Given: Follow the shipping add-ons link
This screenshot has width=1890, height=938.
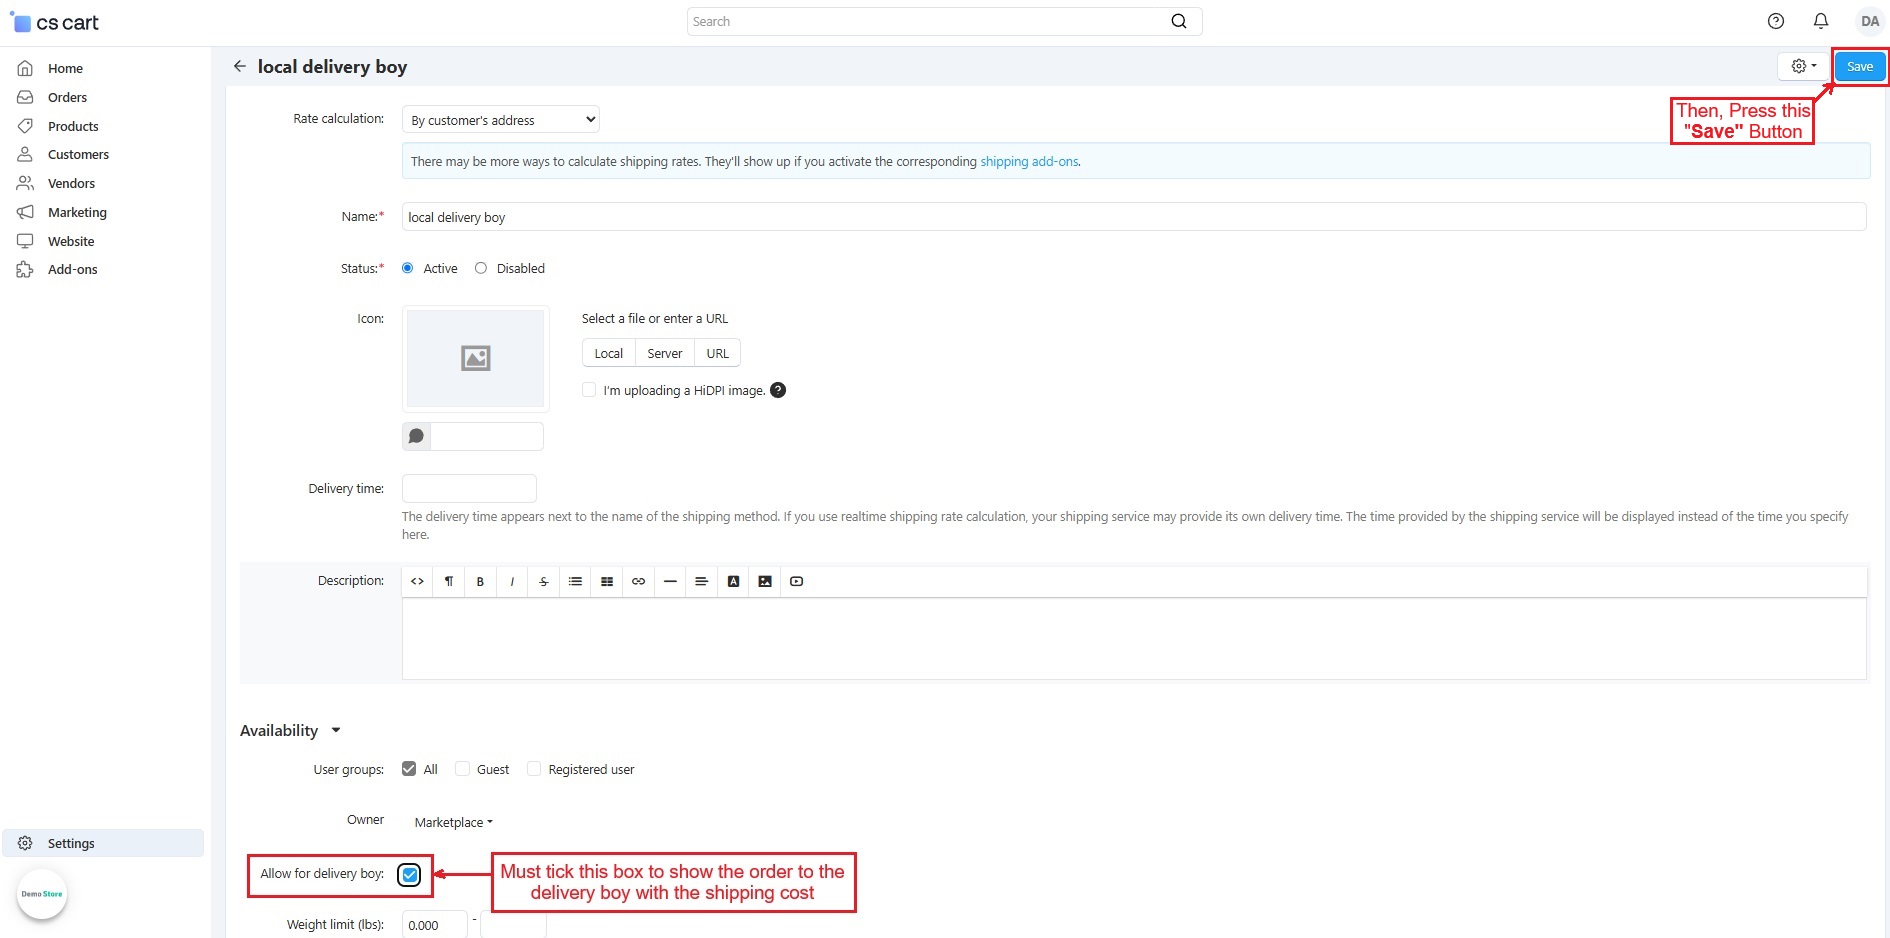Looking at the screenshot, I should pyautogui.click(x=1028, y=161).
